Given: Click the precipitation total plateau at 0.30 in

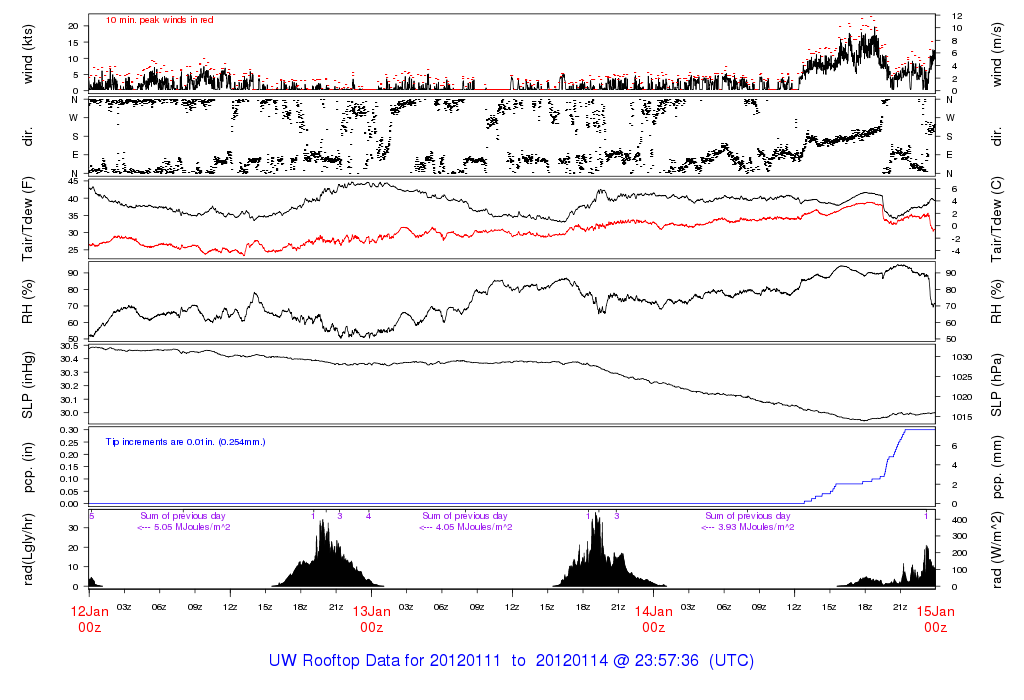Looking at the screenshot, I should click(x=920, y=430).
